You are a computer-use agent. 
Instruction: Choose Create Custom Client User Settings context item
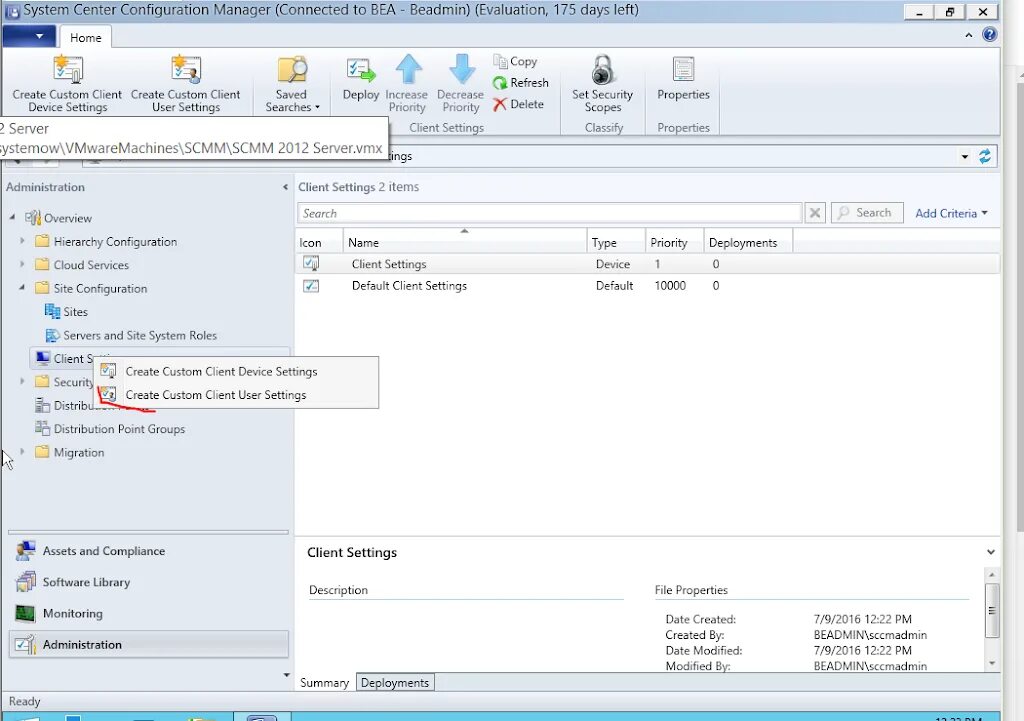(x=237, y=395)
